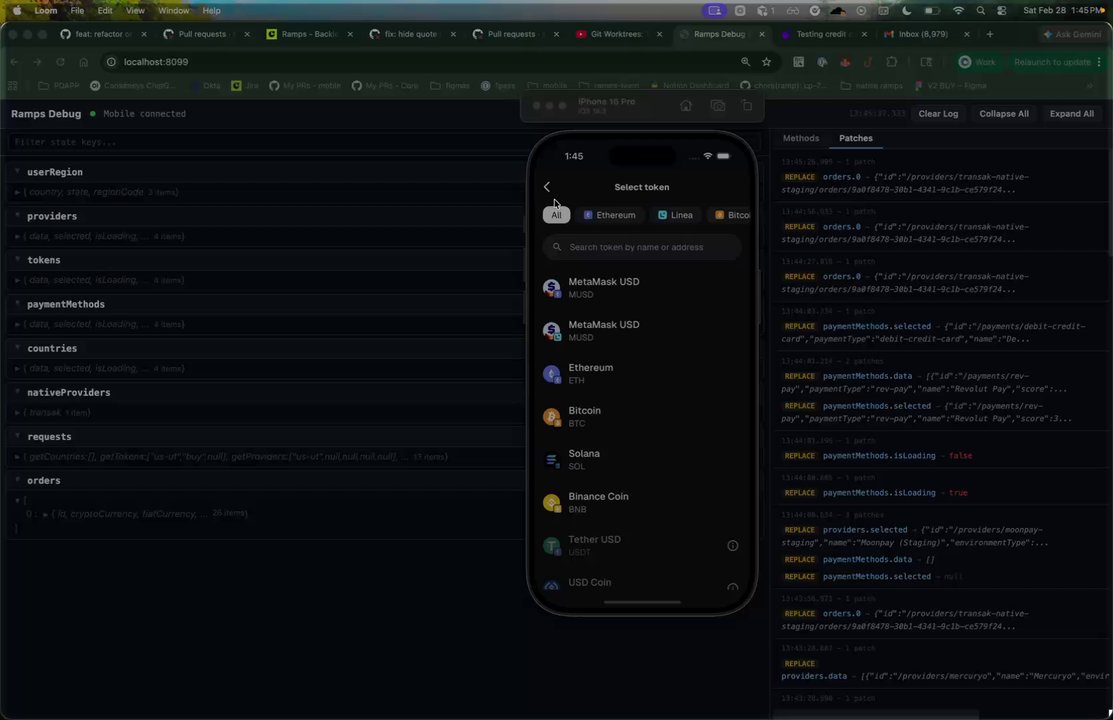Filter tokens by Ethereum network chip
Screen dimensions: 1113x720
(609, 215)
